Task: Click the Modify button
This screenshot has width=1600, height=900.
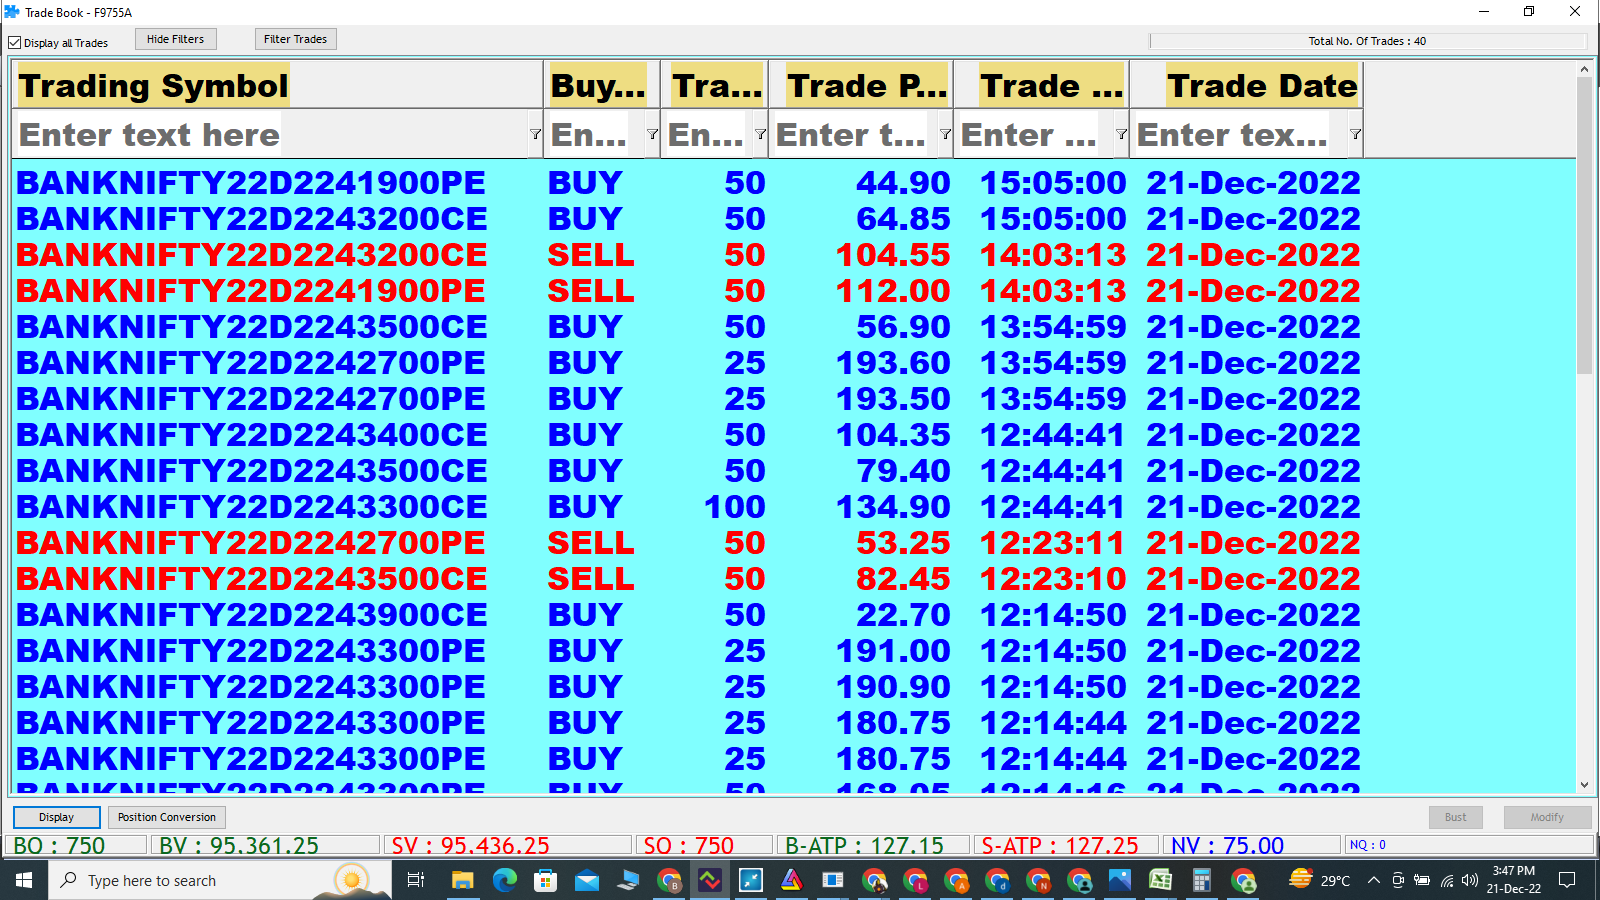Action: click(x=1547, y=817)
